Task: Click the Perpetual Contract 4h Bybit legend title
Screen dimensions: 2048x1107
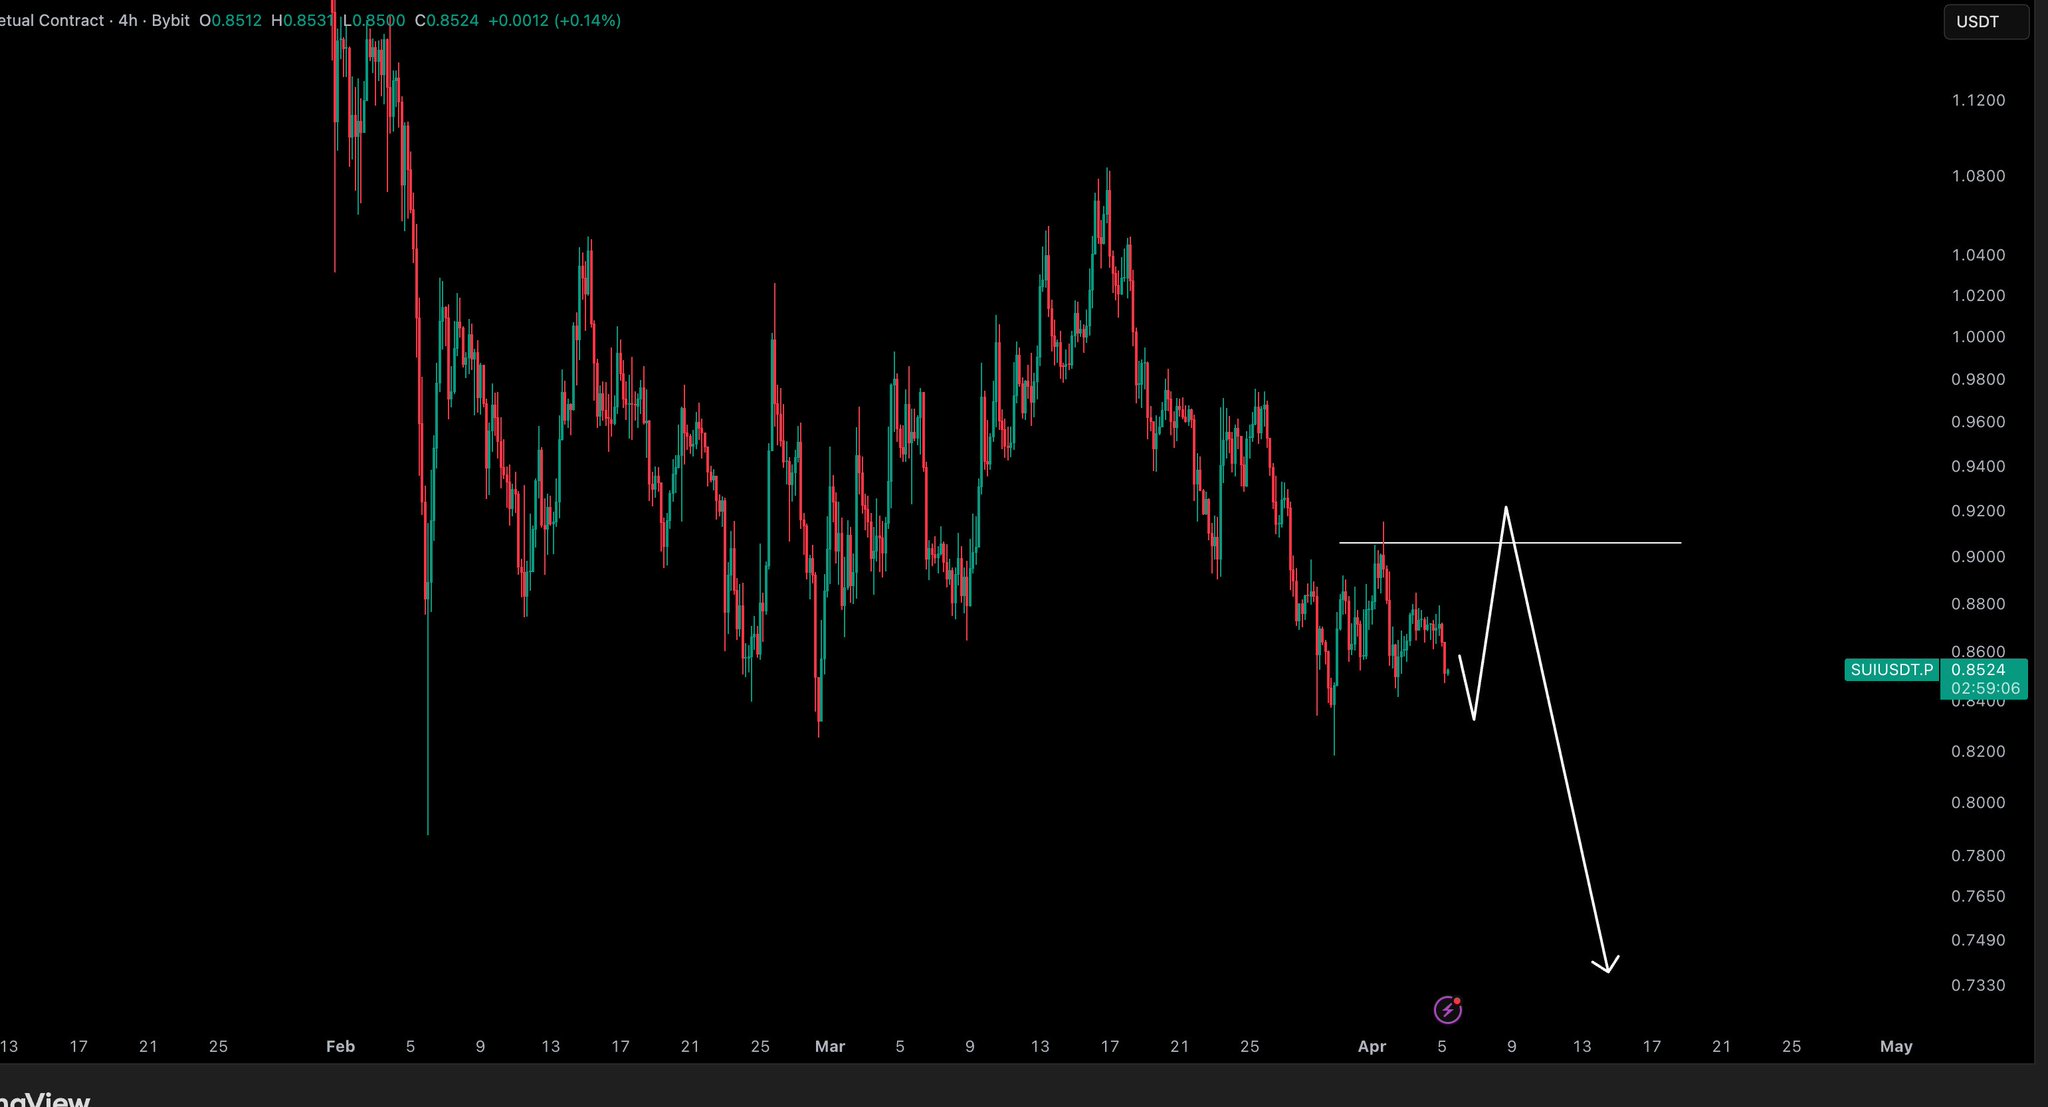Action: [95, 20]
